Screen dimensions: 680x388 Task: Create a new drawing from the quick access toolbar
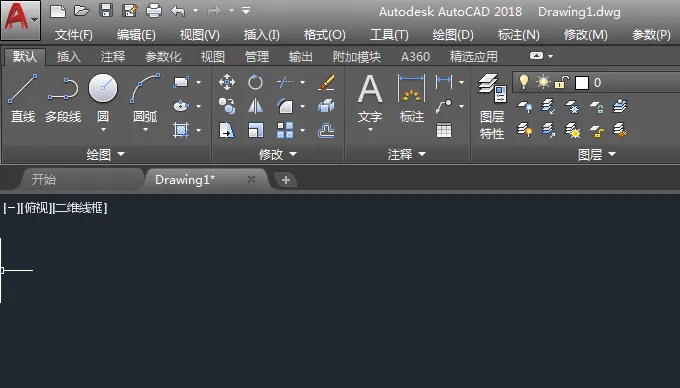click(58, 10)
